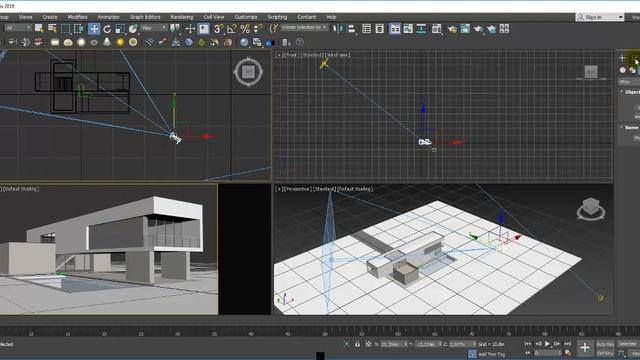Screen dimensions: 640x360
Task: Open the Time Configuration icon
Action: [568, 353]
